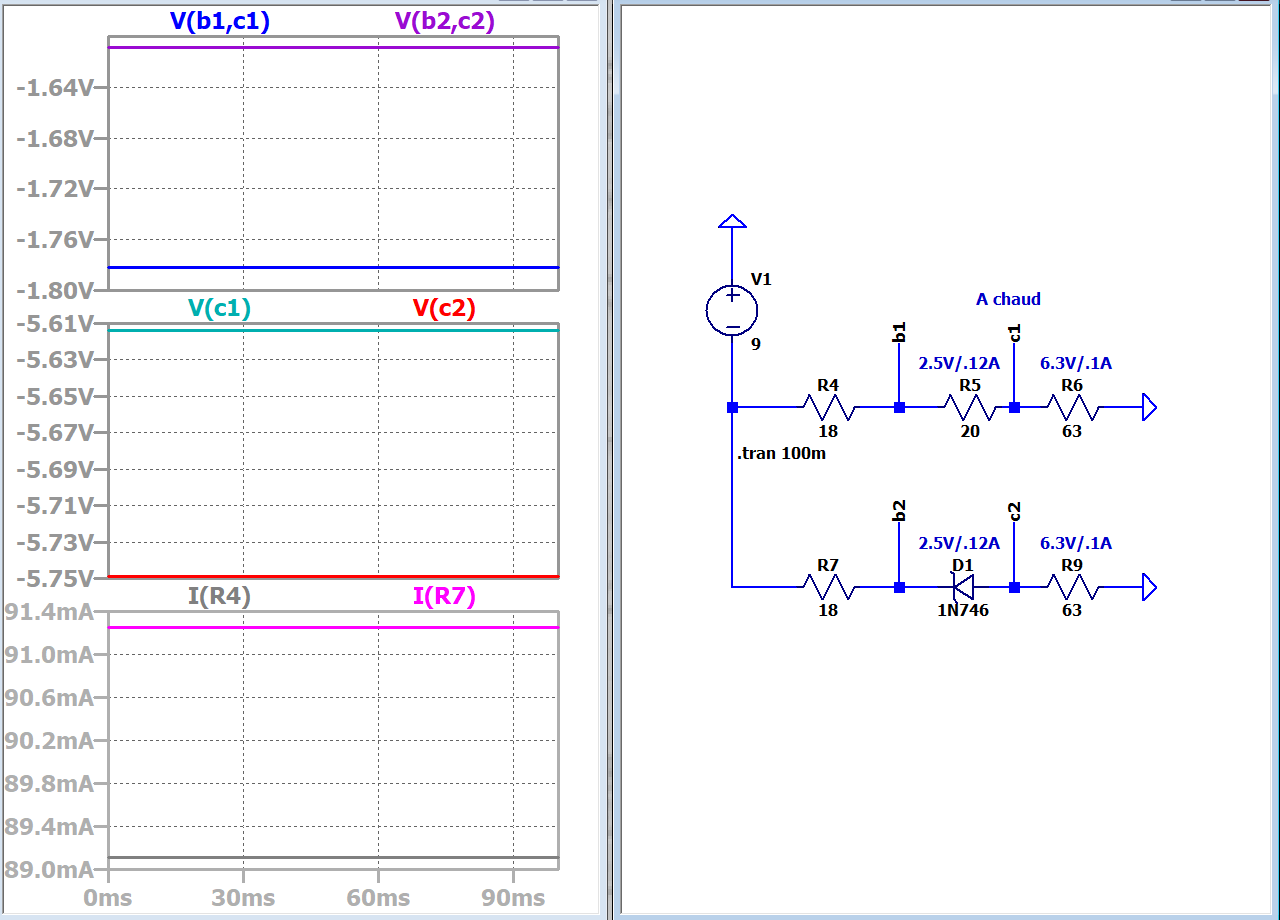The height and width of the screenshot is (920, 1280).
Task: Click the magenta I(R7) waveform line
Action: coord(332,627)
